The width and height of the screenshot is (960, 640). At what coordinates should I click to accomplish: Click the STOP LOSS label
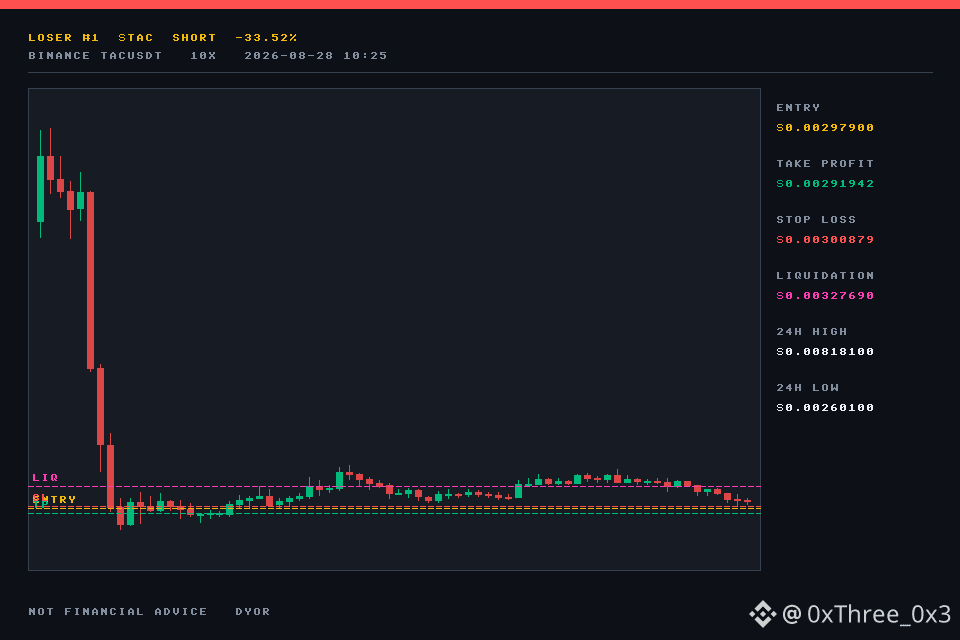[816, 220]
